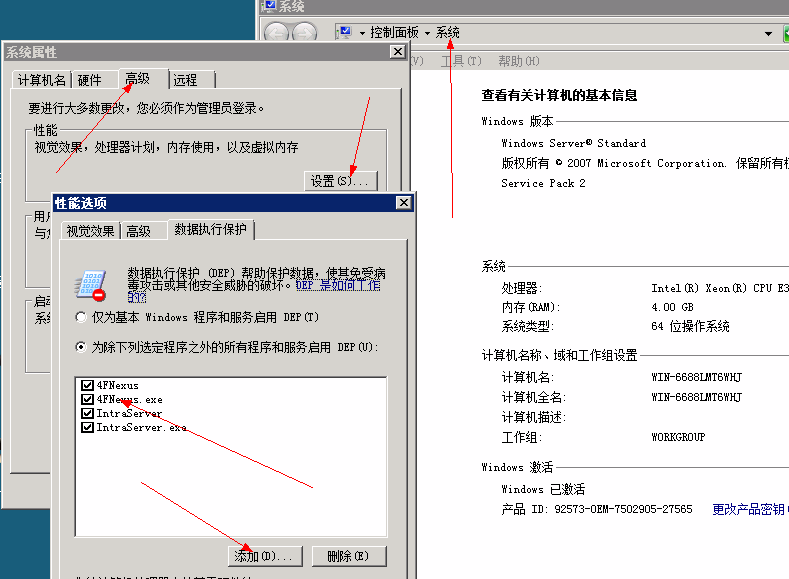Select the IntraServer list entry text
This screenshot has height=579, width=789.
(129, 413)
